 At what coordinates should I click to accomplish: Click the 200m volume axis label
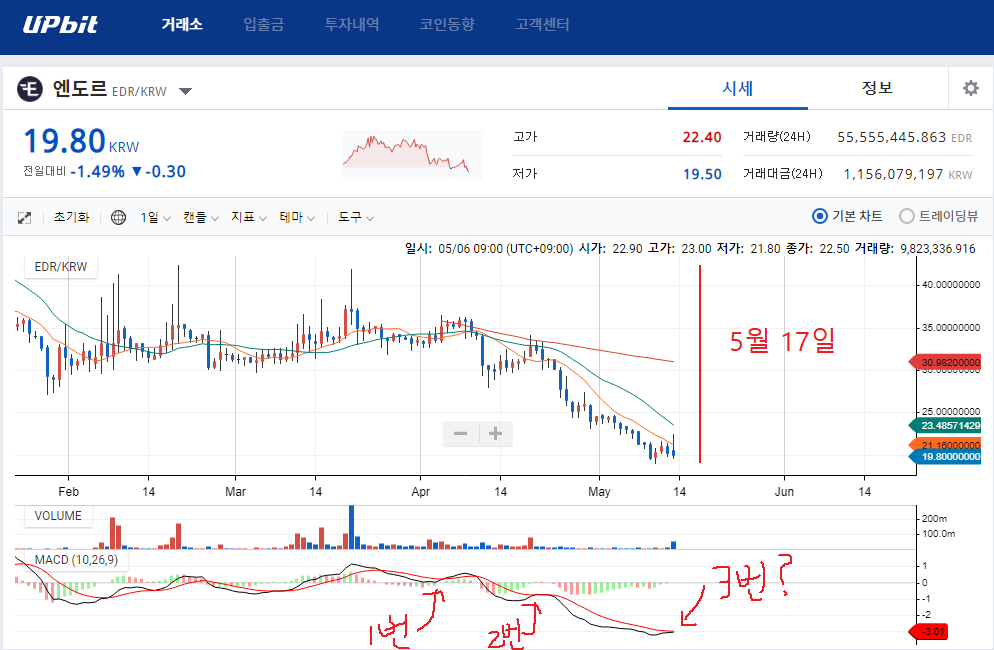pos(934,519)
